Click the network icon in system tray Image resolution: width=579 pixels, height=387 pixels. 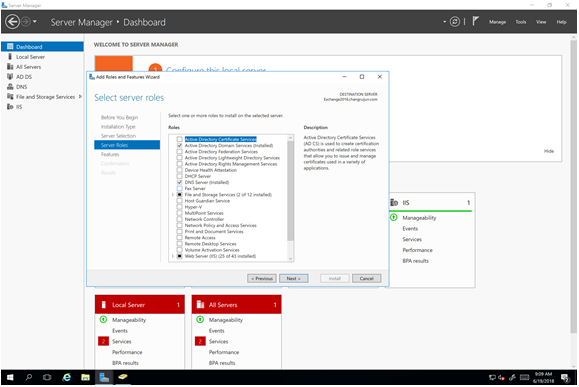pyautogui.click(x=492, y=377)
